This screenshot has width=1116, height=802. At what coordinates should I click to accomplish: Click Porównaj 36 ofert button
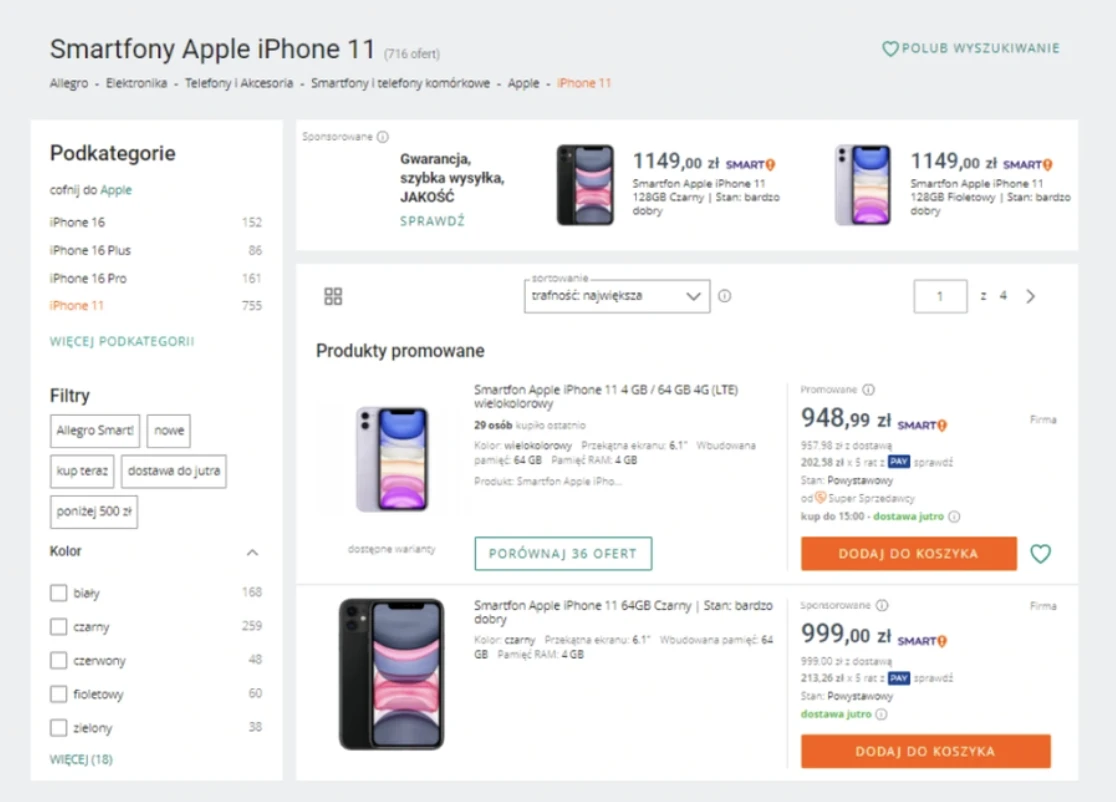click(x=563, y=554)
